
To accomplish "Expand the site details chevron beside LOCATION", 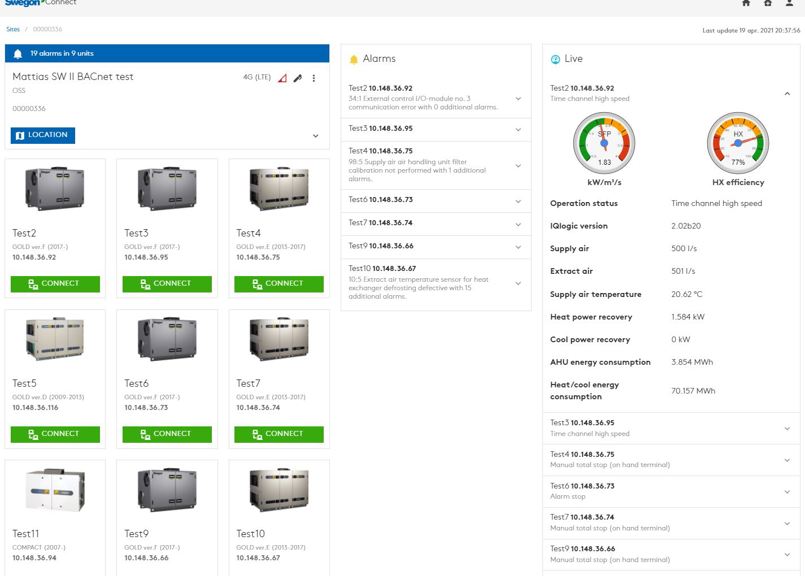I will (315, 136).
